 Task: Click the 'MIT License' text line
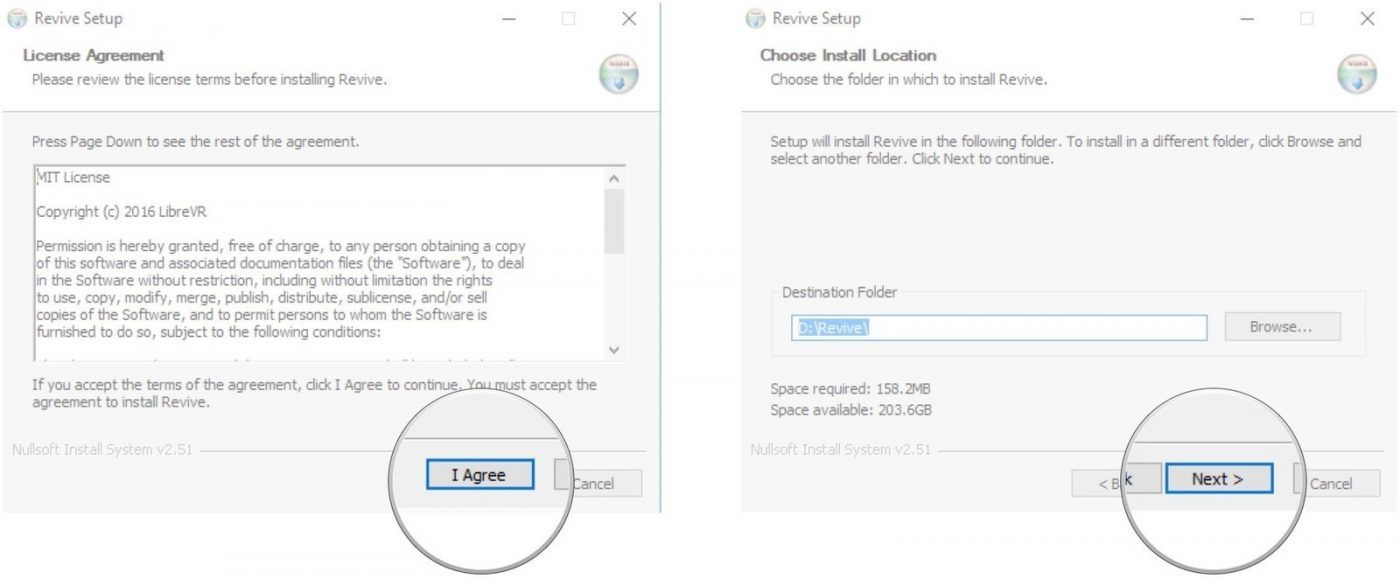tap(74, 177)
